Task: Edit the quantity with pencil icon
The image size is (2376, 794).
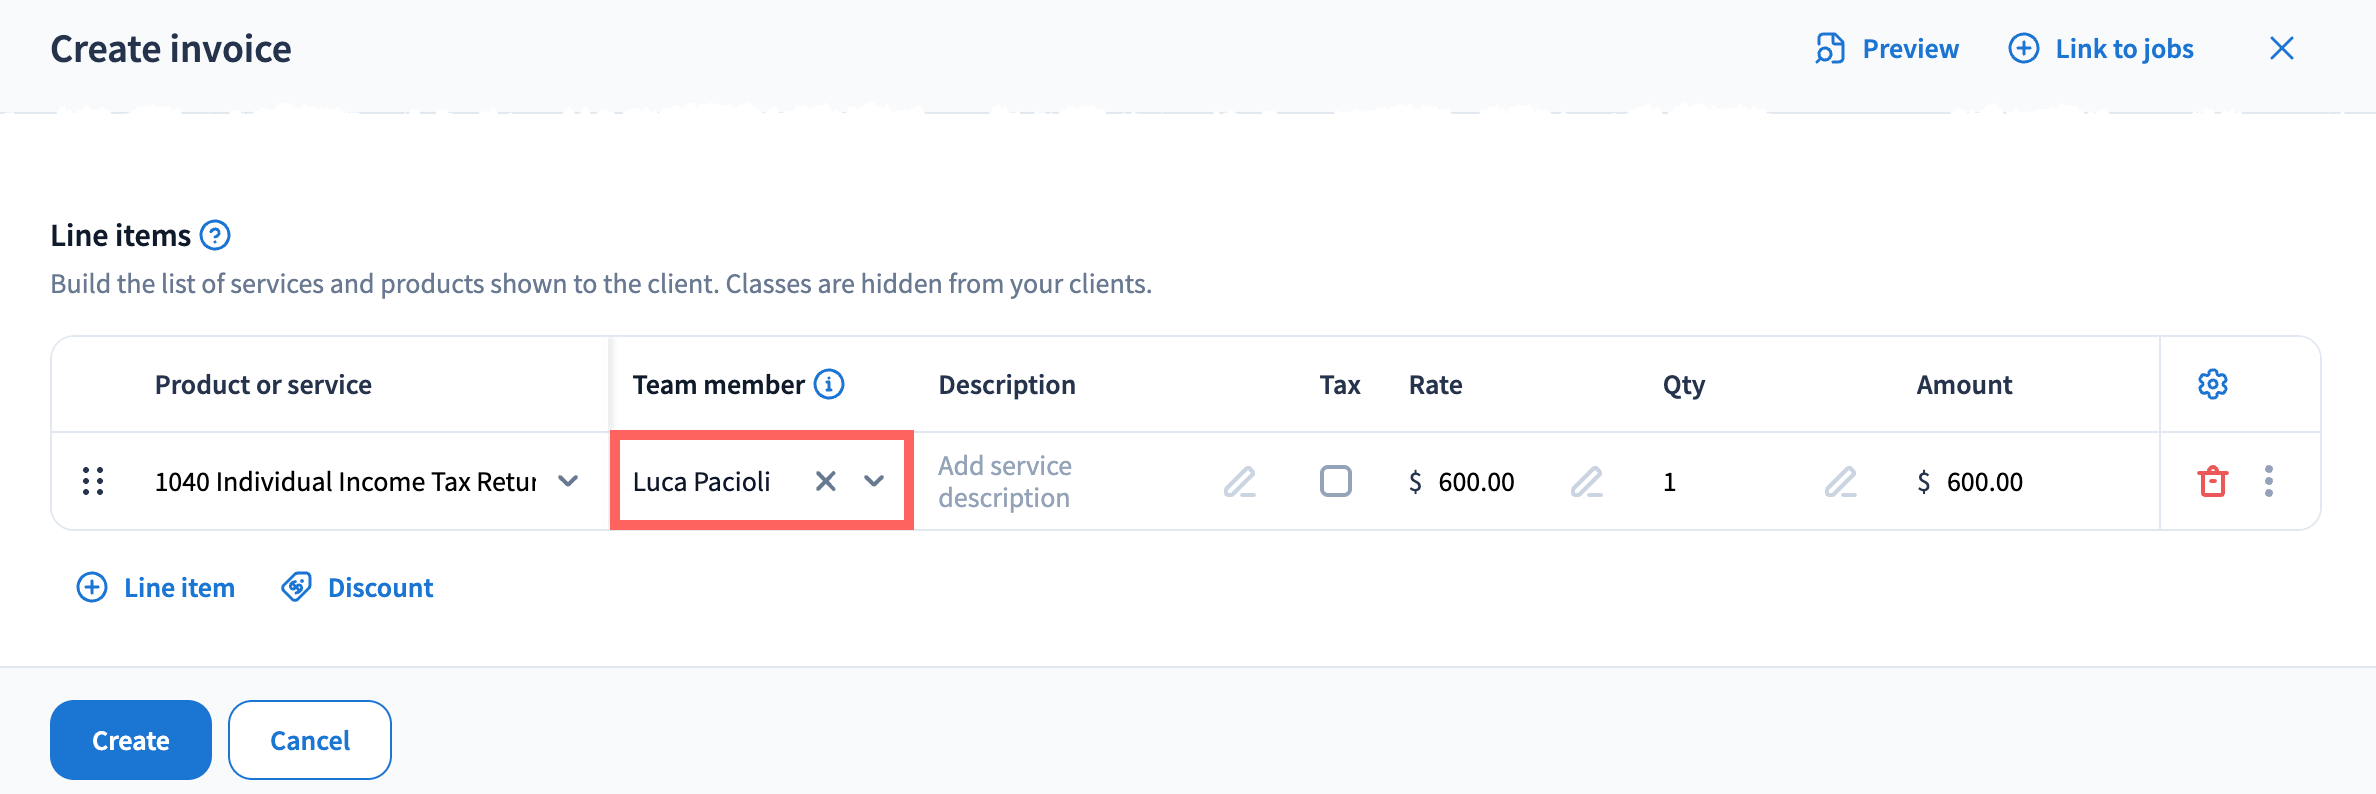Action: 1840,482
